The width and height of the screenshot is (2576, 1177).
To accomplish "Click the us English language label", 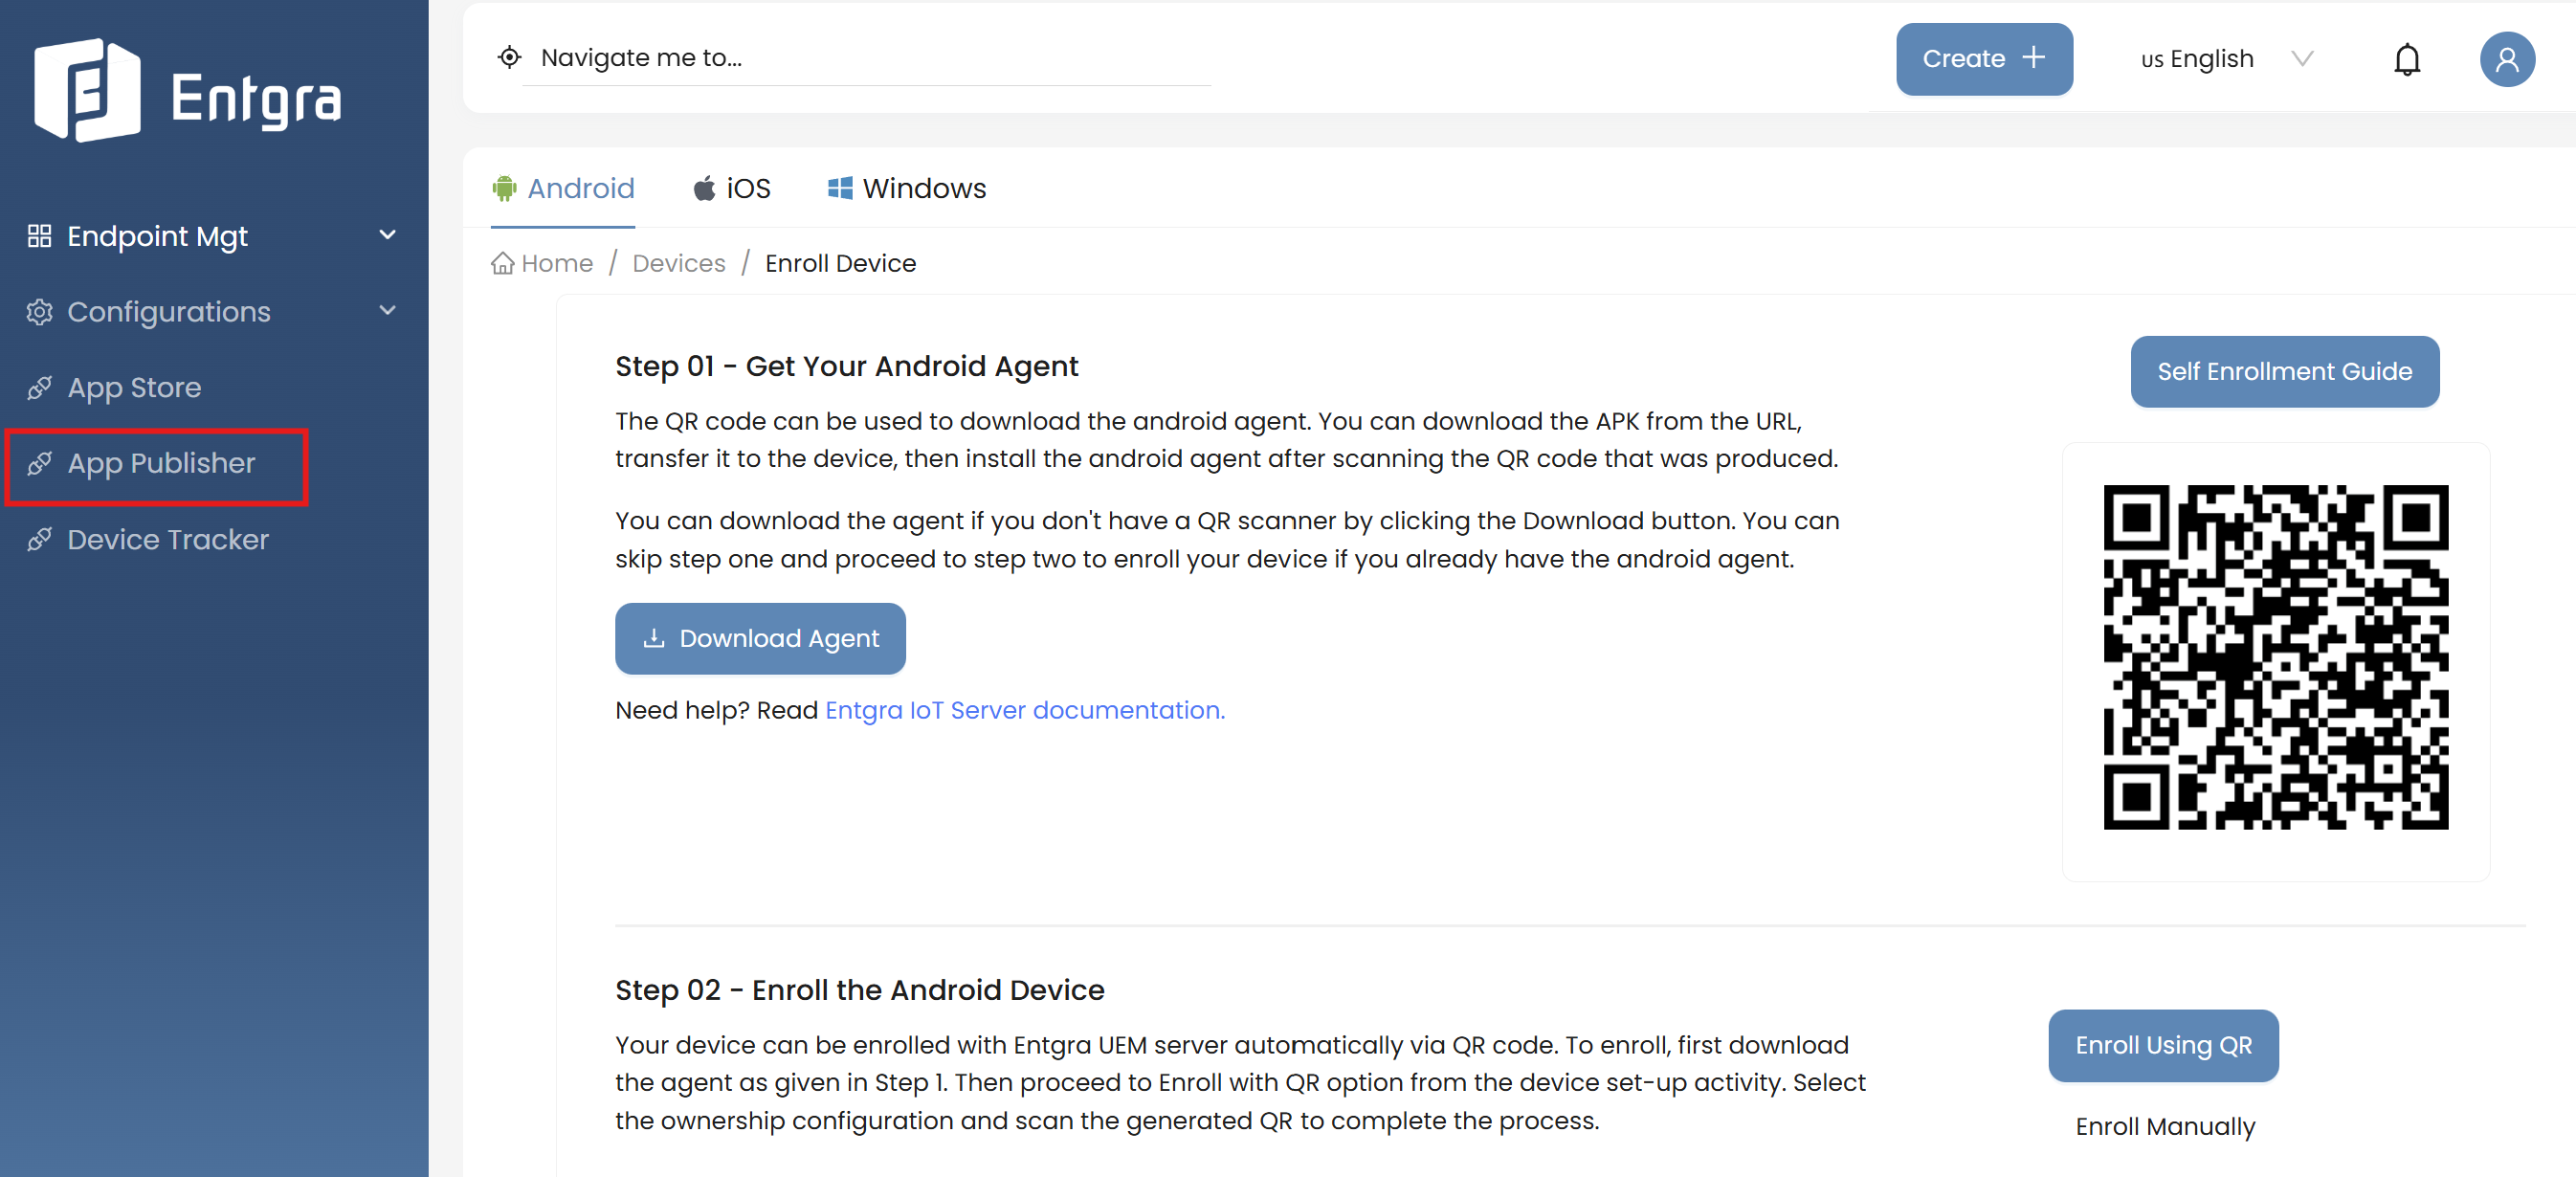I will click(x=2197, y=59).
